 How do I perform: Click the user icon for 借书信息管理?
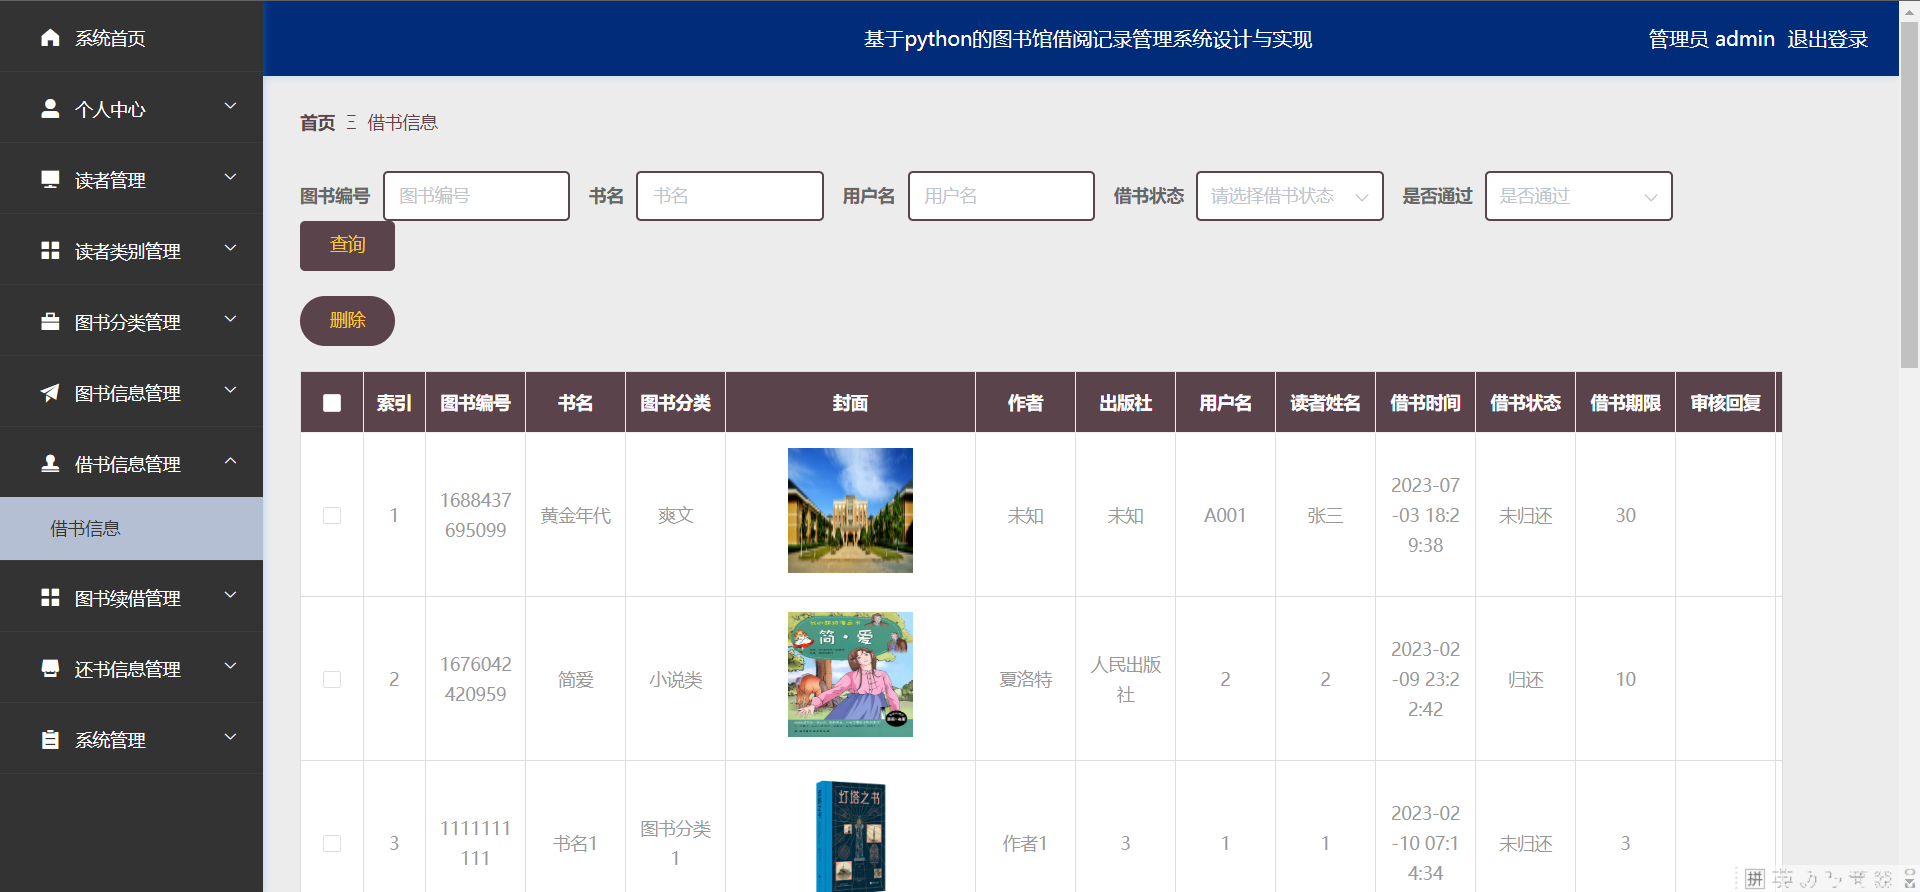pyautogui.click(x=50, y=463)
